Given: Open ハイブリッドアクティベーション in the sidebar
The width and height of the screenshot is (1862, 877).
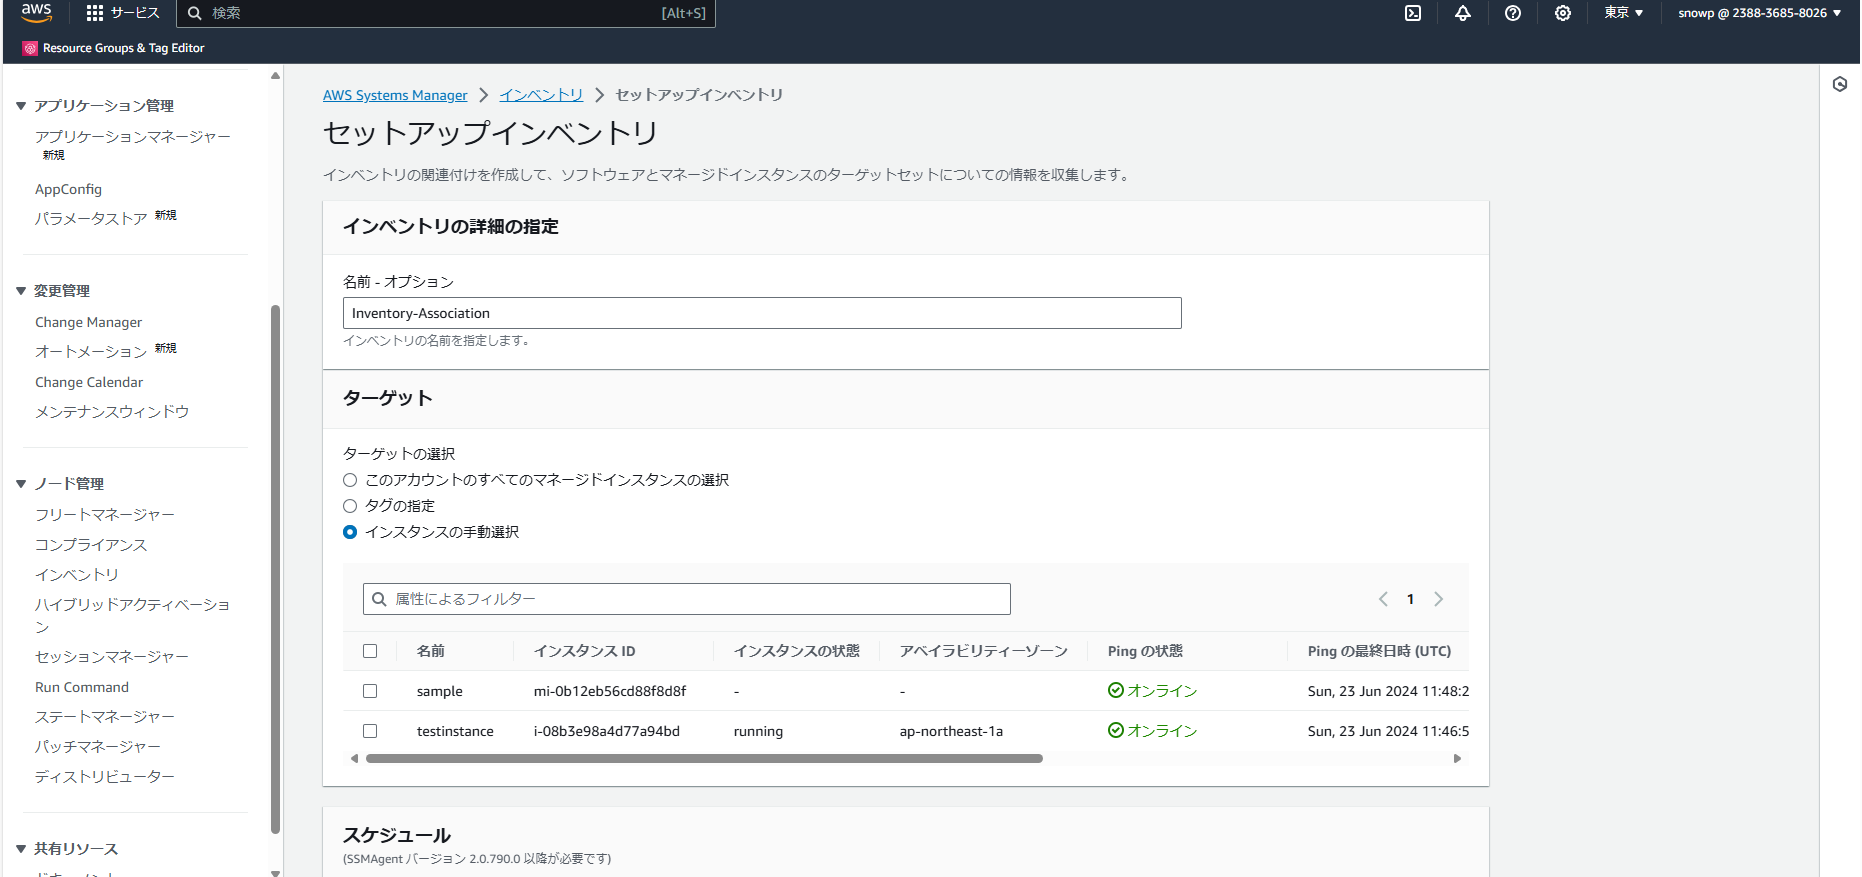Looking at the screenshot, I should click(132, 615).
